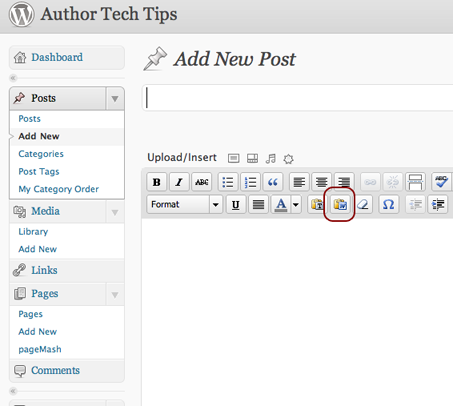This screenshot has height=406, width=453.
Task: Insert an ordered numbered list
Action: (x=250, y=182)
